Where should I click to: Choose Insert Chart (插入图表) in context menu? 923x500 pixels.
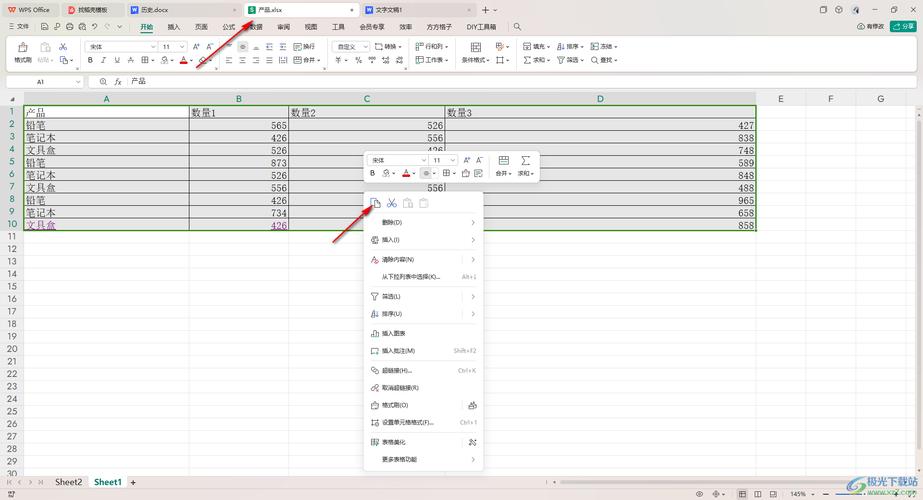point(423,333)
